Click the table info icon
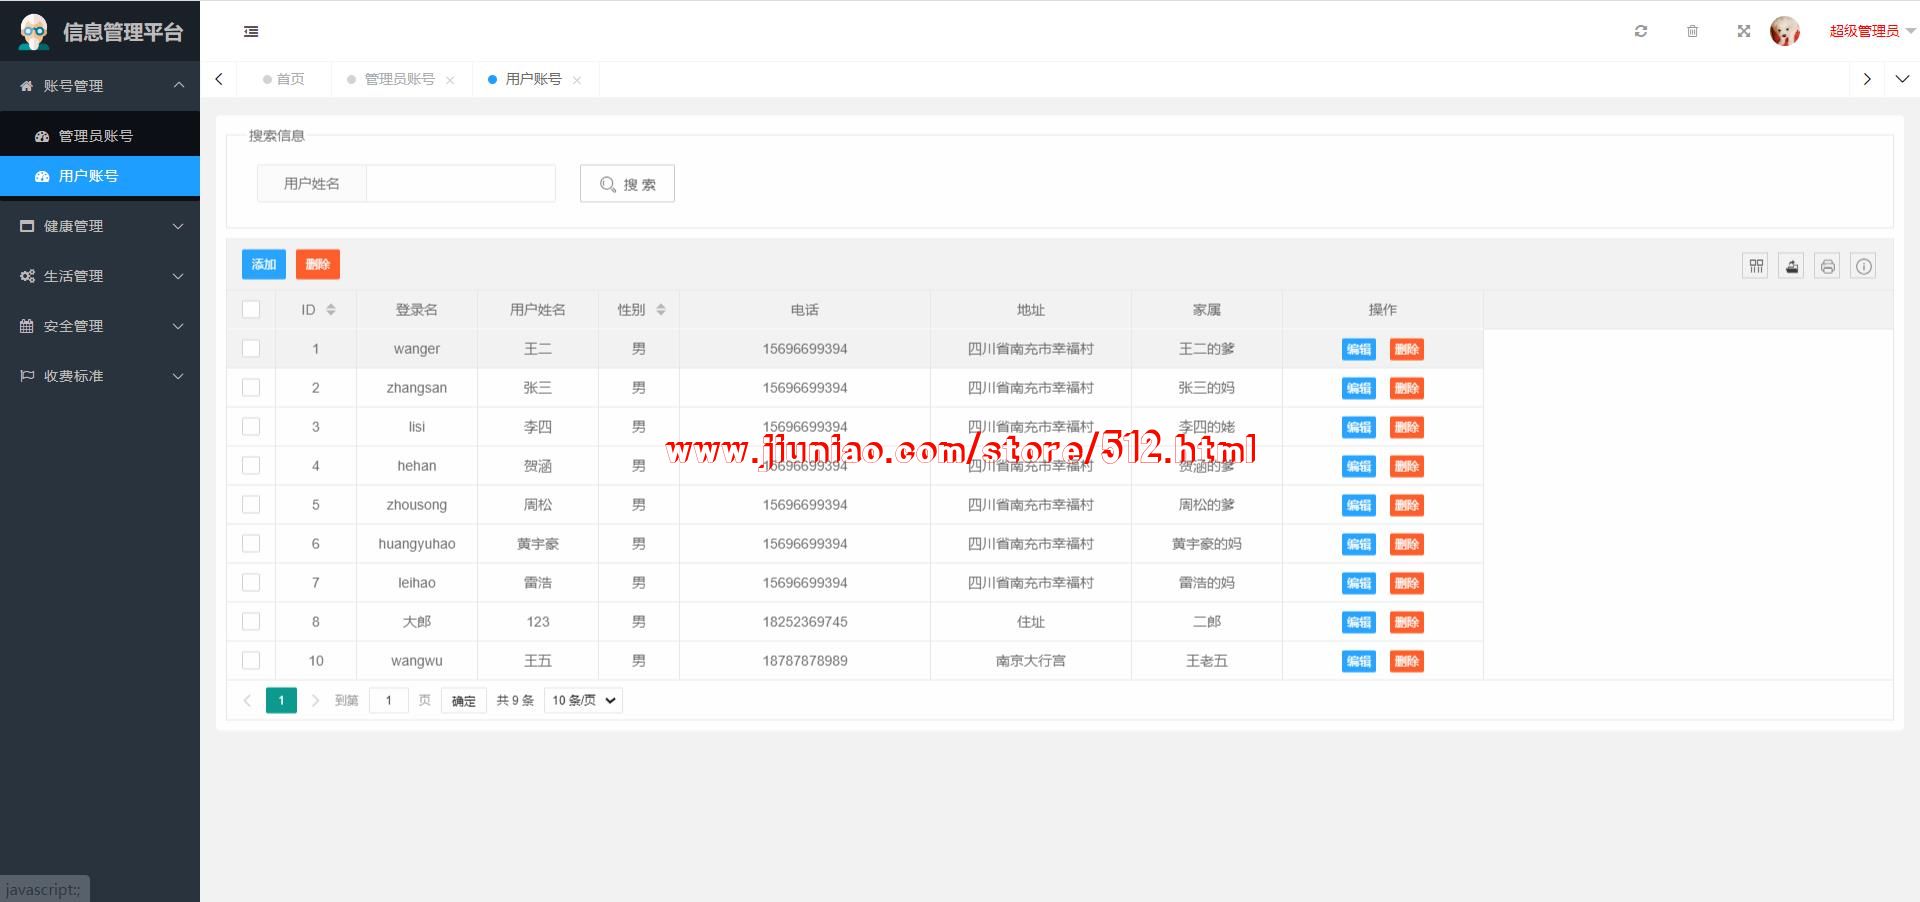The height and width of the screenshot is (902, 1920). (1864, 266)
